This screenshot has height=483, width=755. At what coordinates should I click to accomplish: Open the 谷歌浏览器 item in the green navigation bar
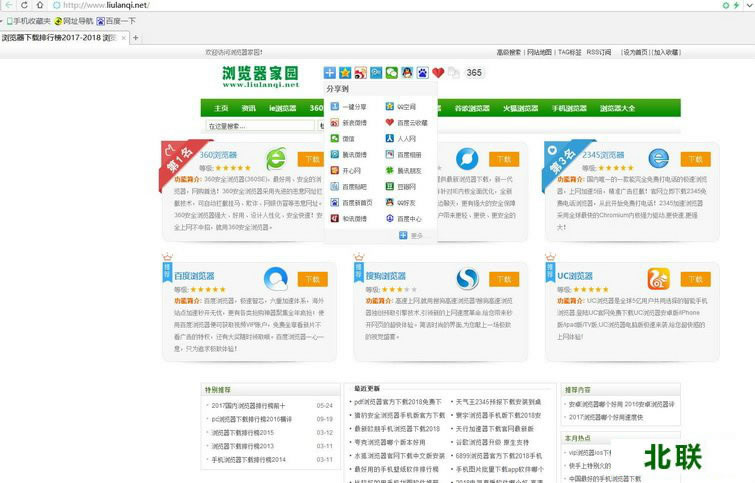click(472, 108)
